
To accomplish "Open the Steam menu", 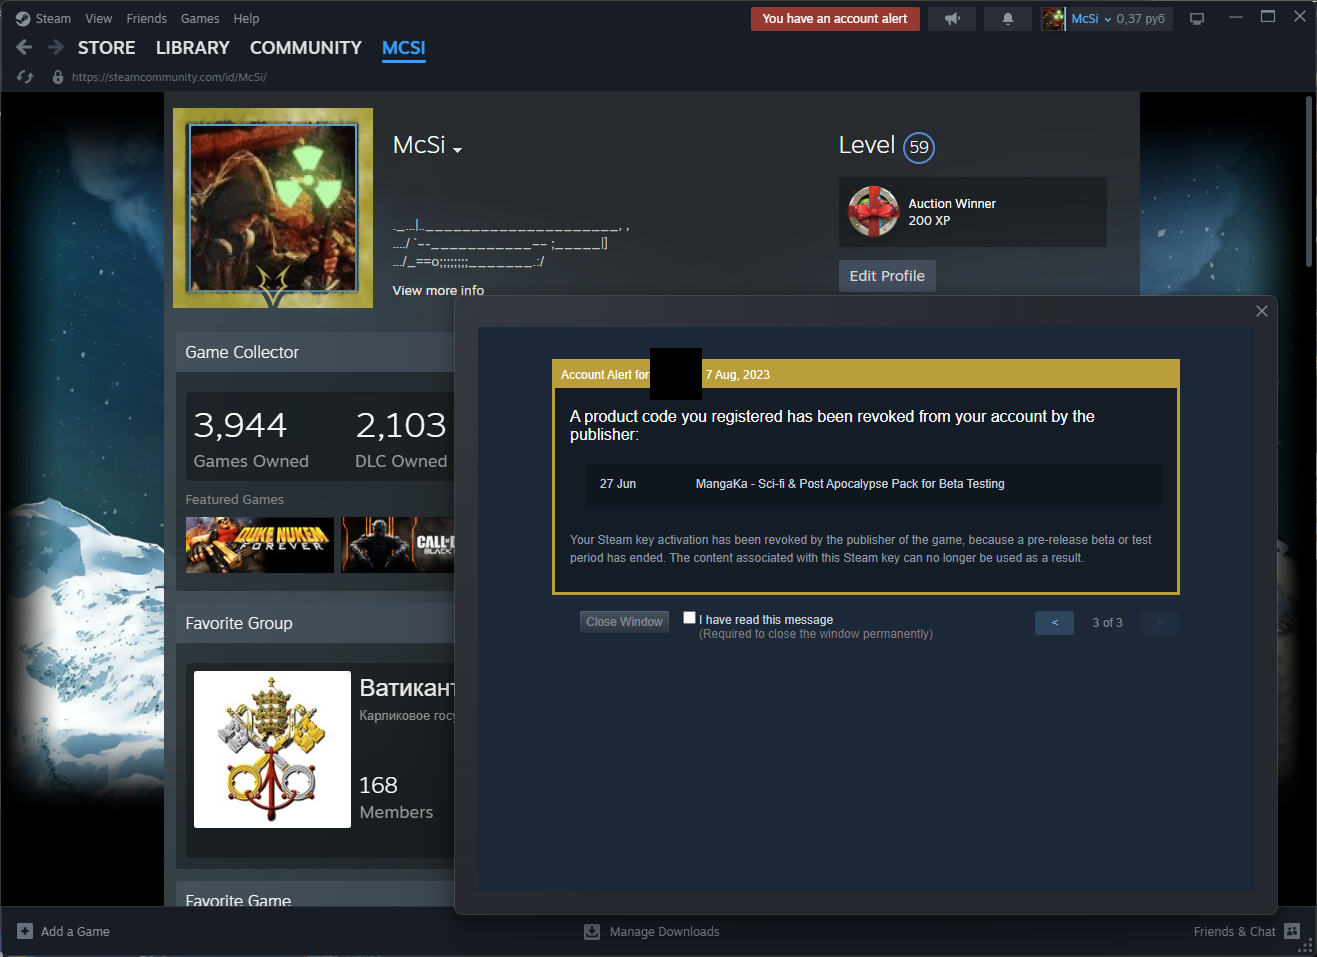I will tap(44, 19).
